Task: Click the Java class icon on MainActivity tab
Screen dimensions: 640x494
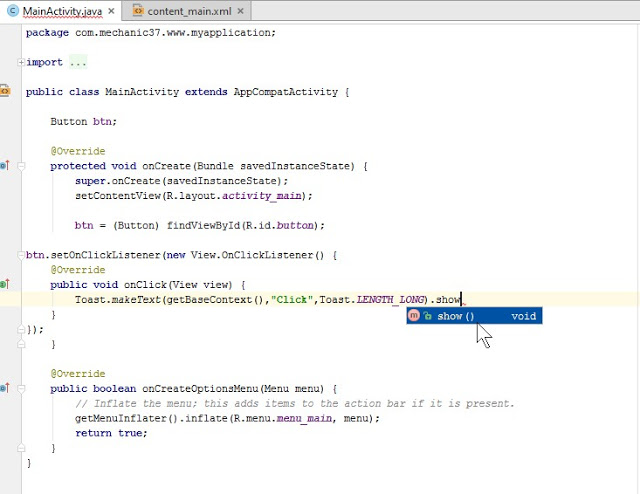Action: [x=13, y=11]
